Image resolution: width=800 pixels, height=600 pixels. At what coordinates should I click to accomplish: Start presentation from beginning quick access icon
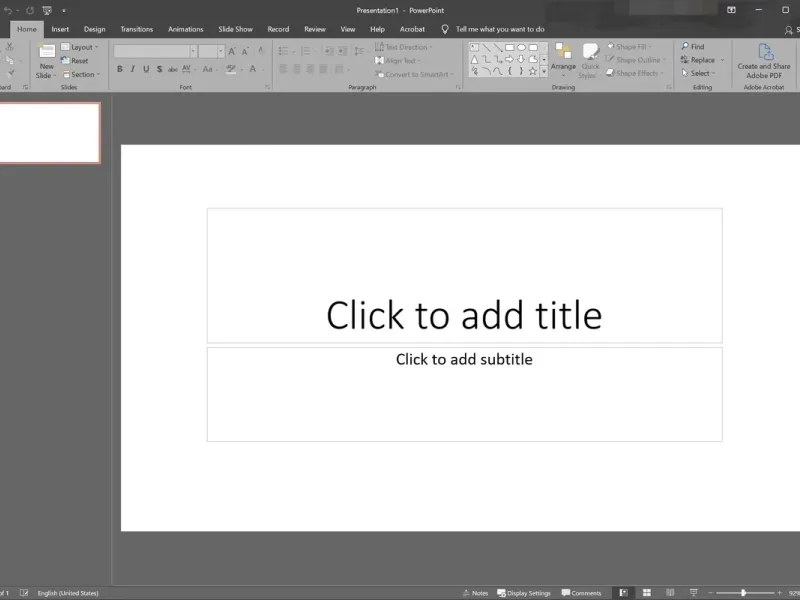pyautogui.click(x=47, y=10)
